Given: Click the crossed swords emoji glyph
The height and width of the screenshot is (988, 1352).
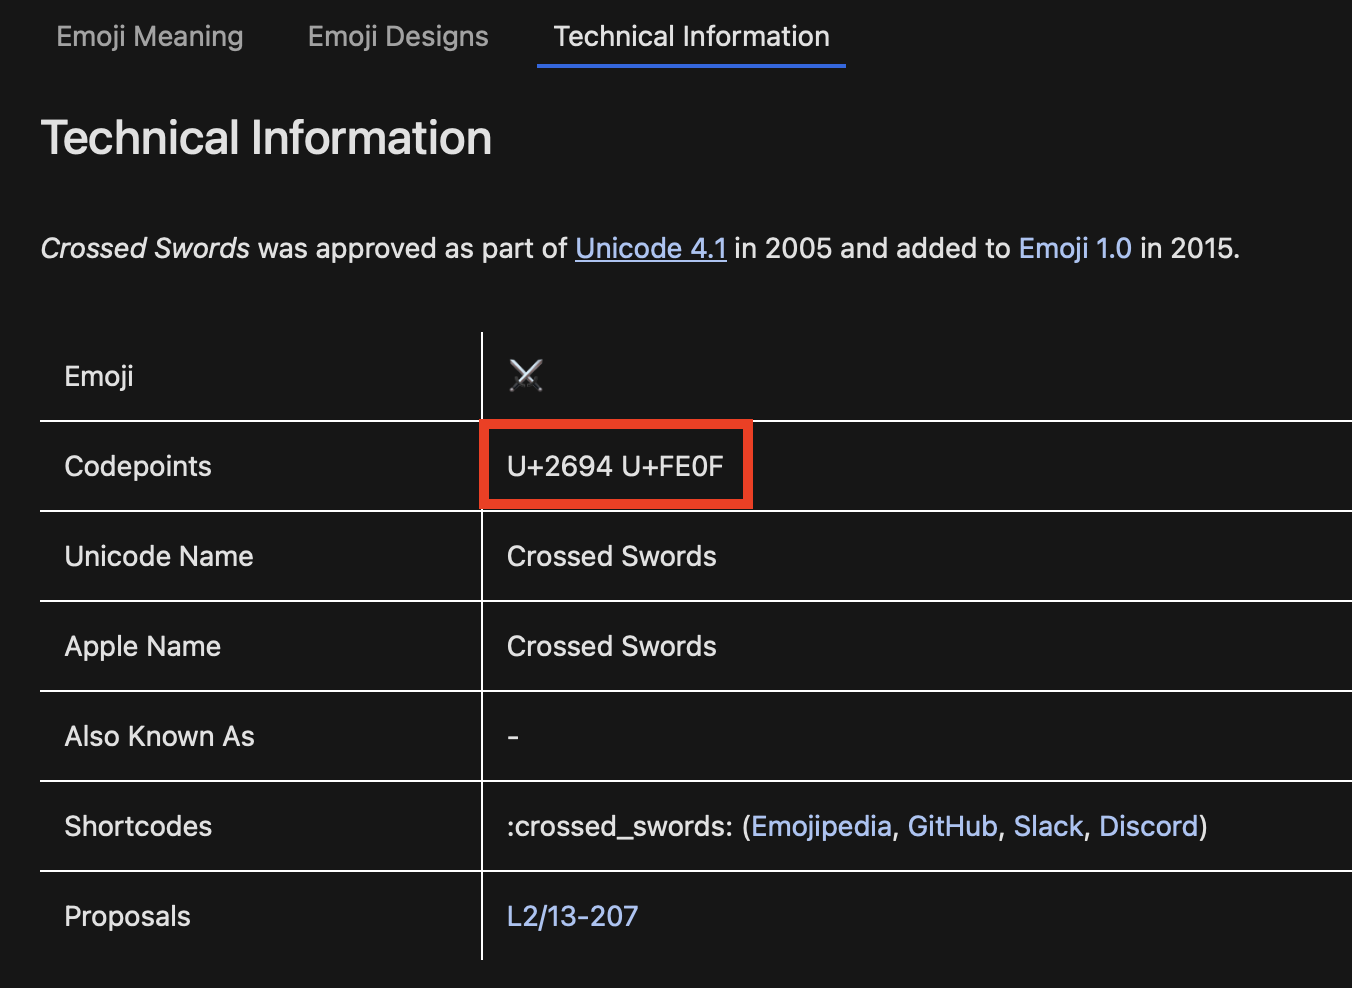Looking at the screenshot, I should click(x=526, y=376).
